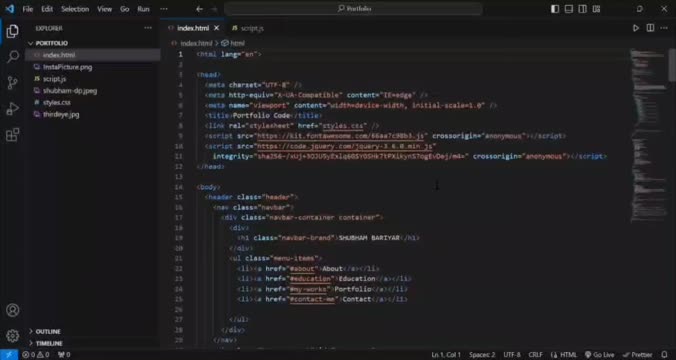
Task: Click the Run file play icon in editor toolbar
Action: pyautogui.click(x=635, y=28)
